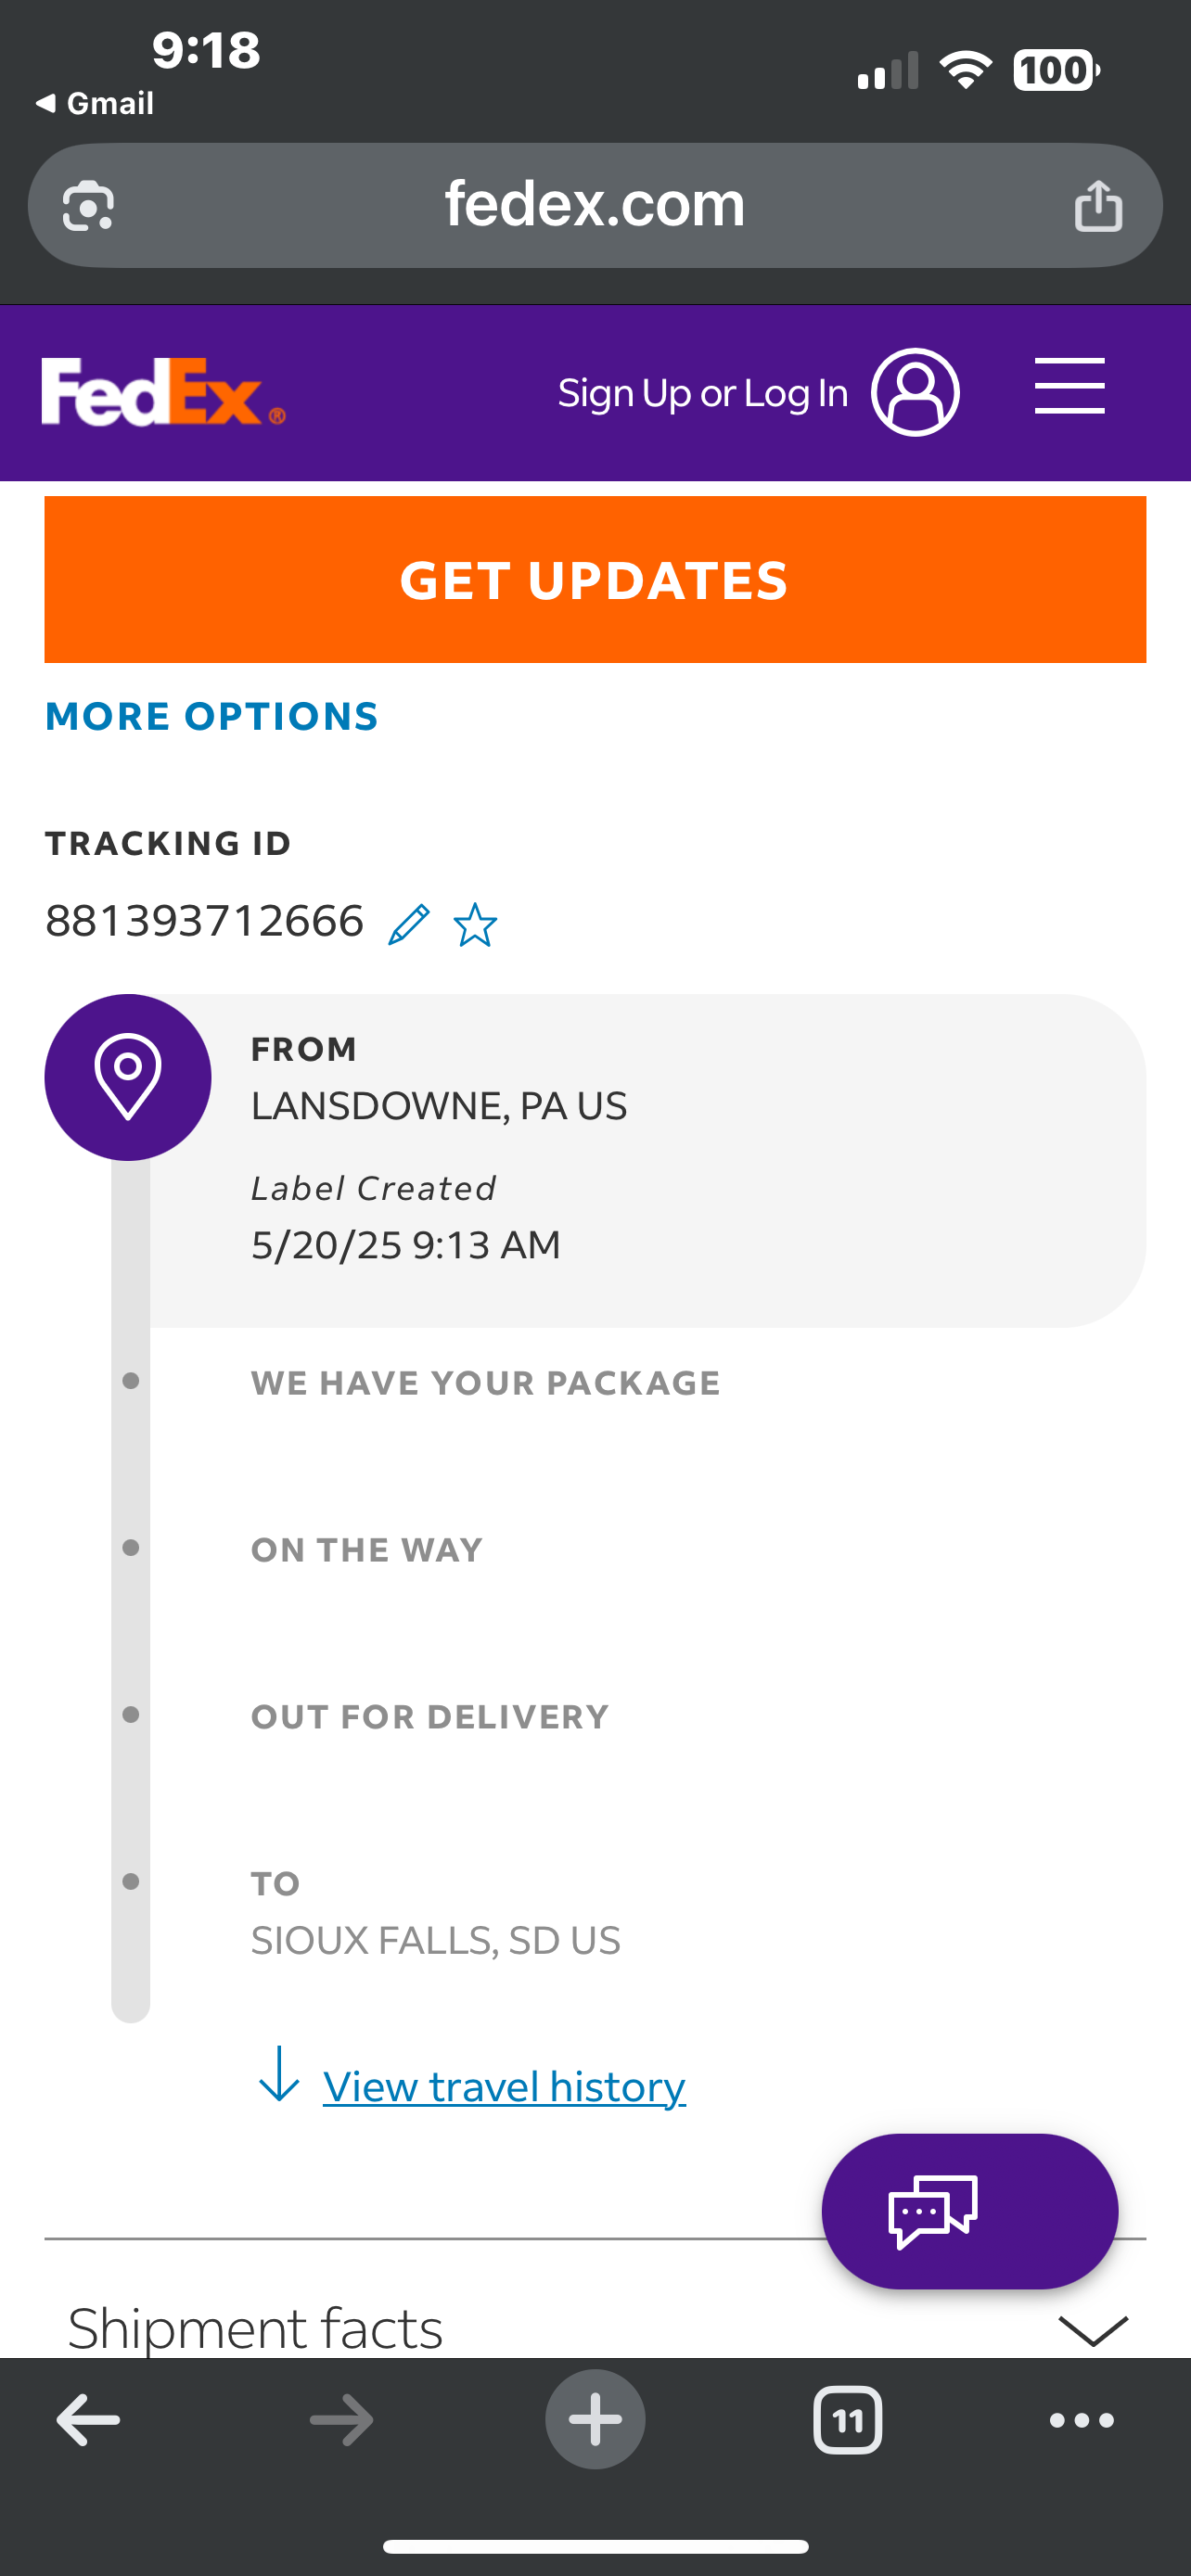Tap the camera search icon in address bar
Screen dimensions: 1191x2576
[x=88, y=206]
